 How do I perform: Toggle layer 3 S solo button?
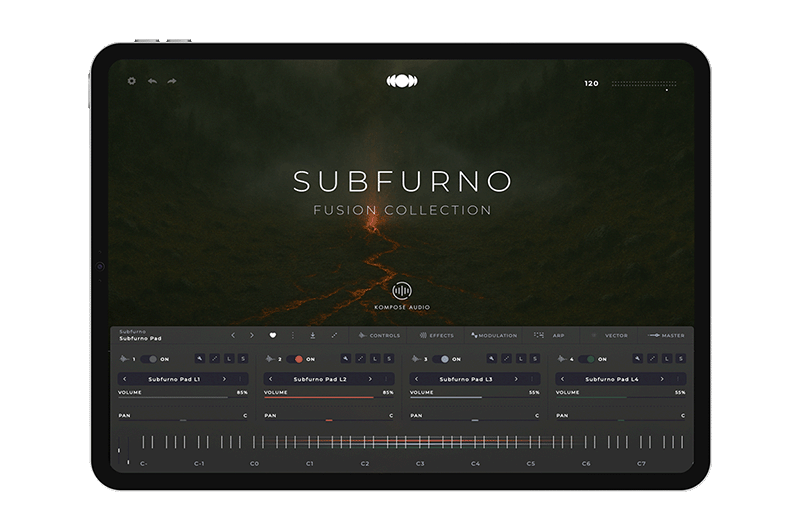(x=535, y=359)
